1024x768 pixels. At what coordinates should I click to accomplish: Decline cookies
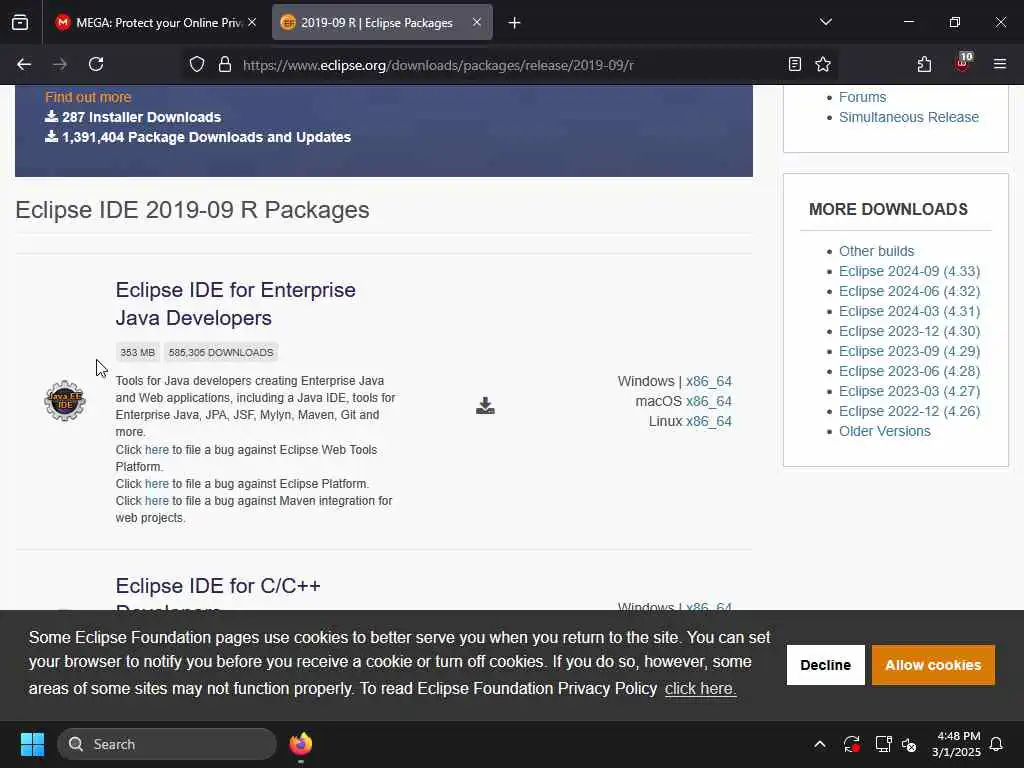click(825, 665)
